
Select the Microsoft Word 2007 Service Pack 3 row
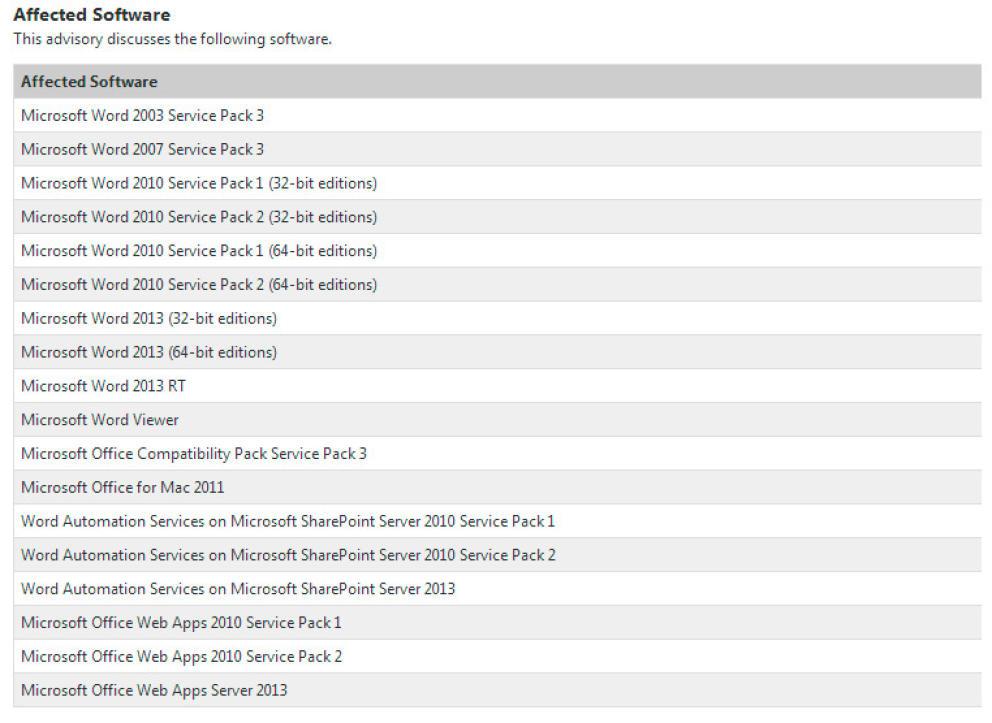click(x=142, y=150)
